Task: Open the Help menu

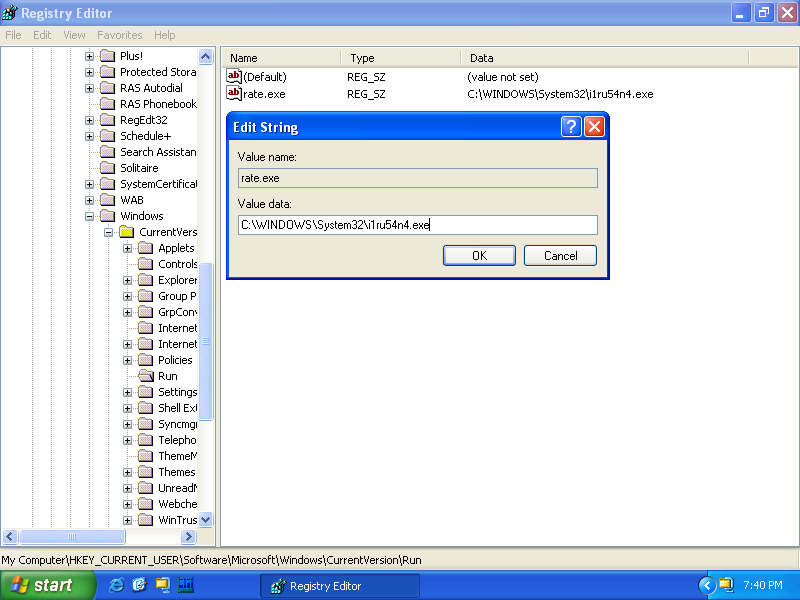Action: (x=164, y=35)
